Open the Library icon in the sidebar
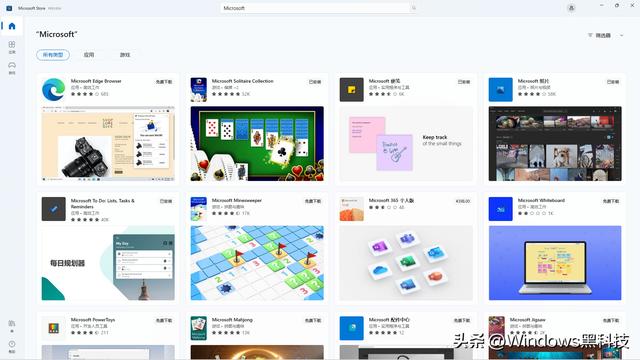Image resolution: width=640 pixels, height=360 pixels. 12,325
